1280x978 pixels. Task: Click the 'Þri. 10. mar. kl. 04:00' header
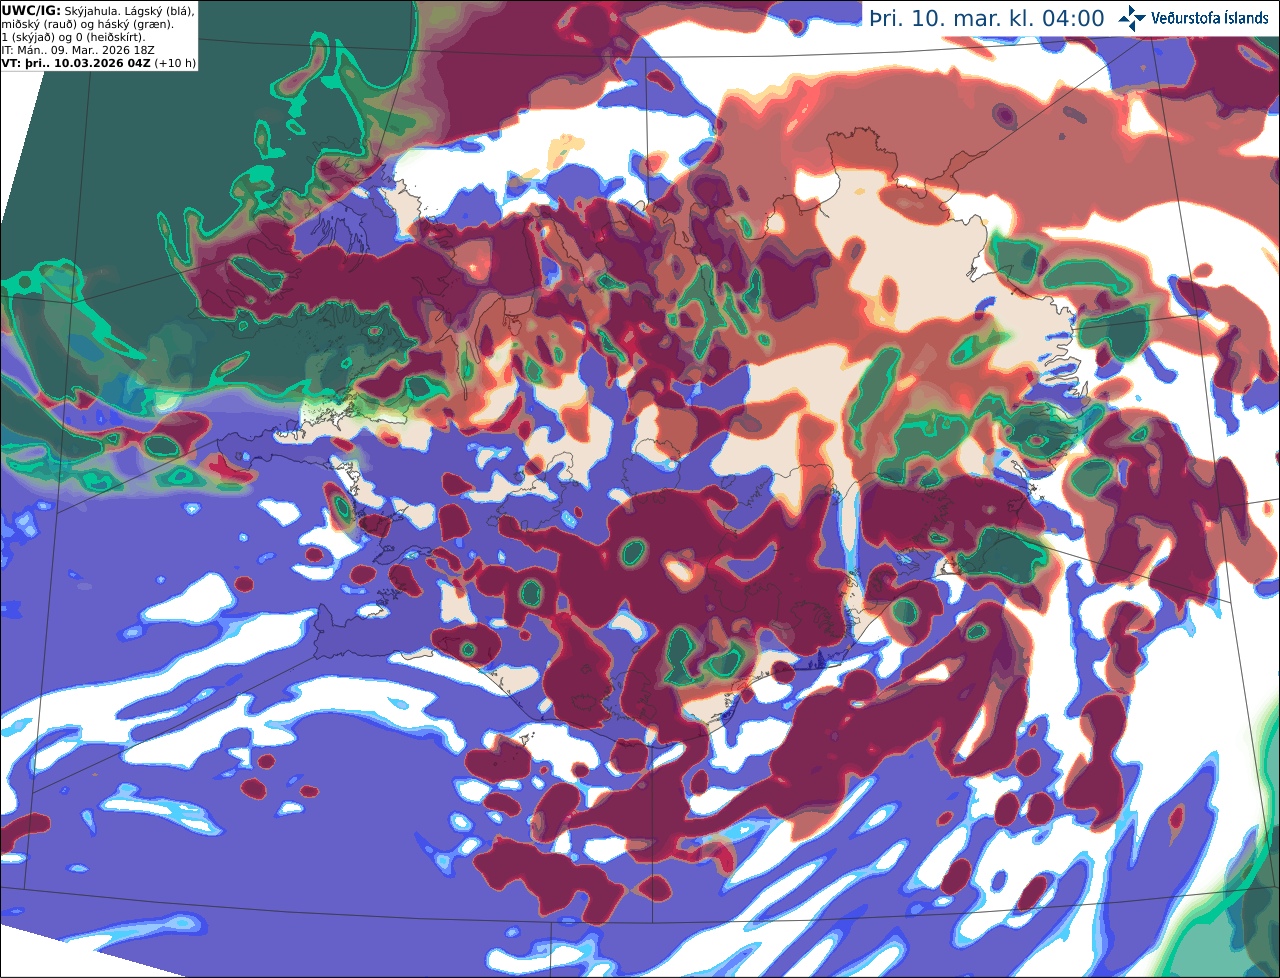987,18
